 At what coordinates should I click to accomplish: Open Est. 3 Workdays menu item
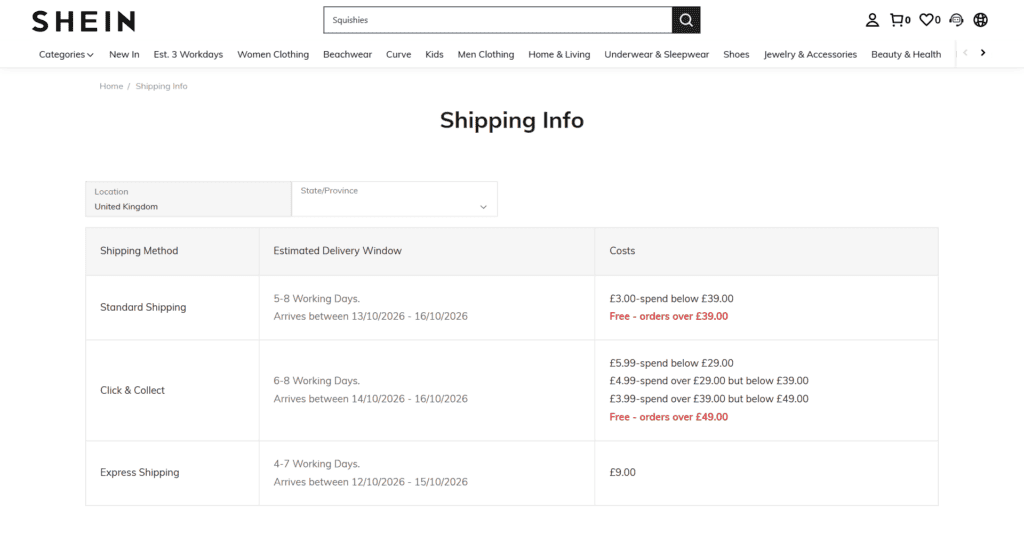[188, 54]
